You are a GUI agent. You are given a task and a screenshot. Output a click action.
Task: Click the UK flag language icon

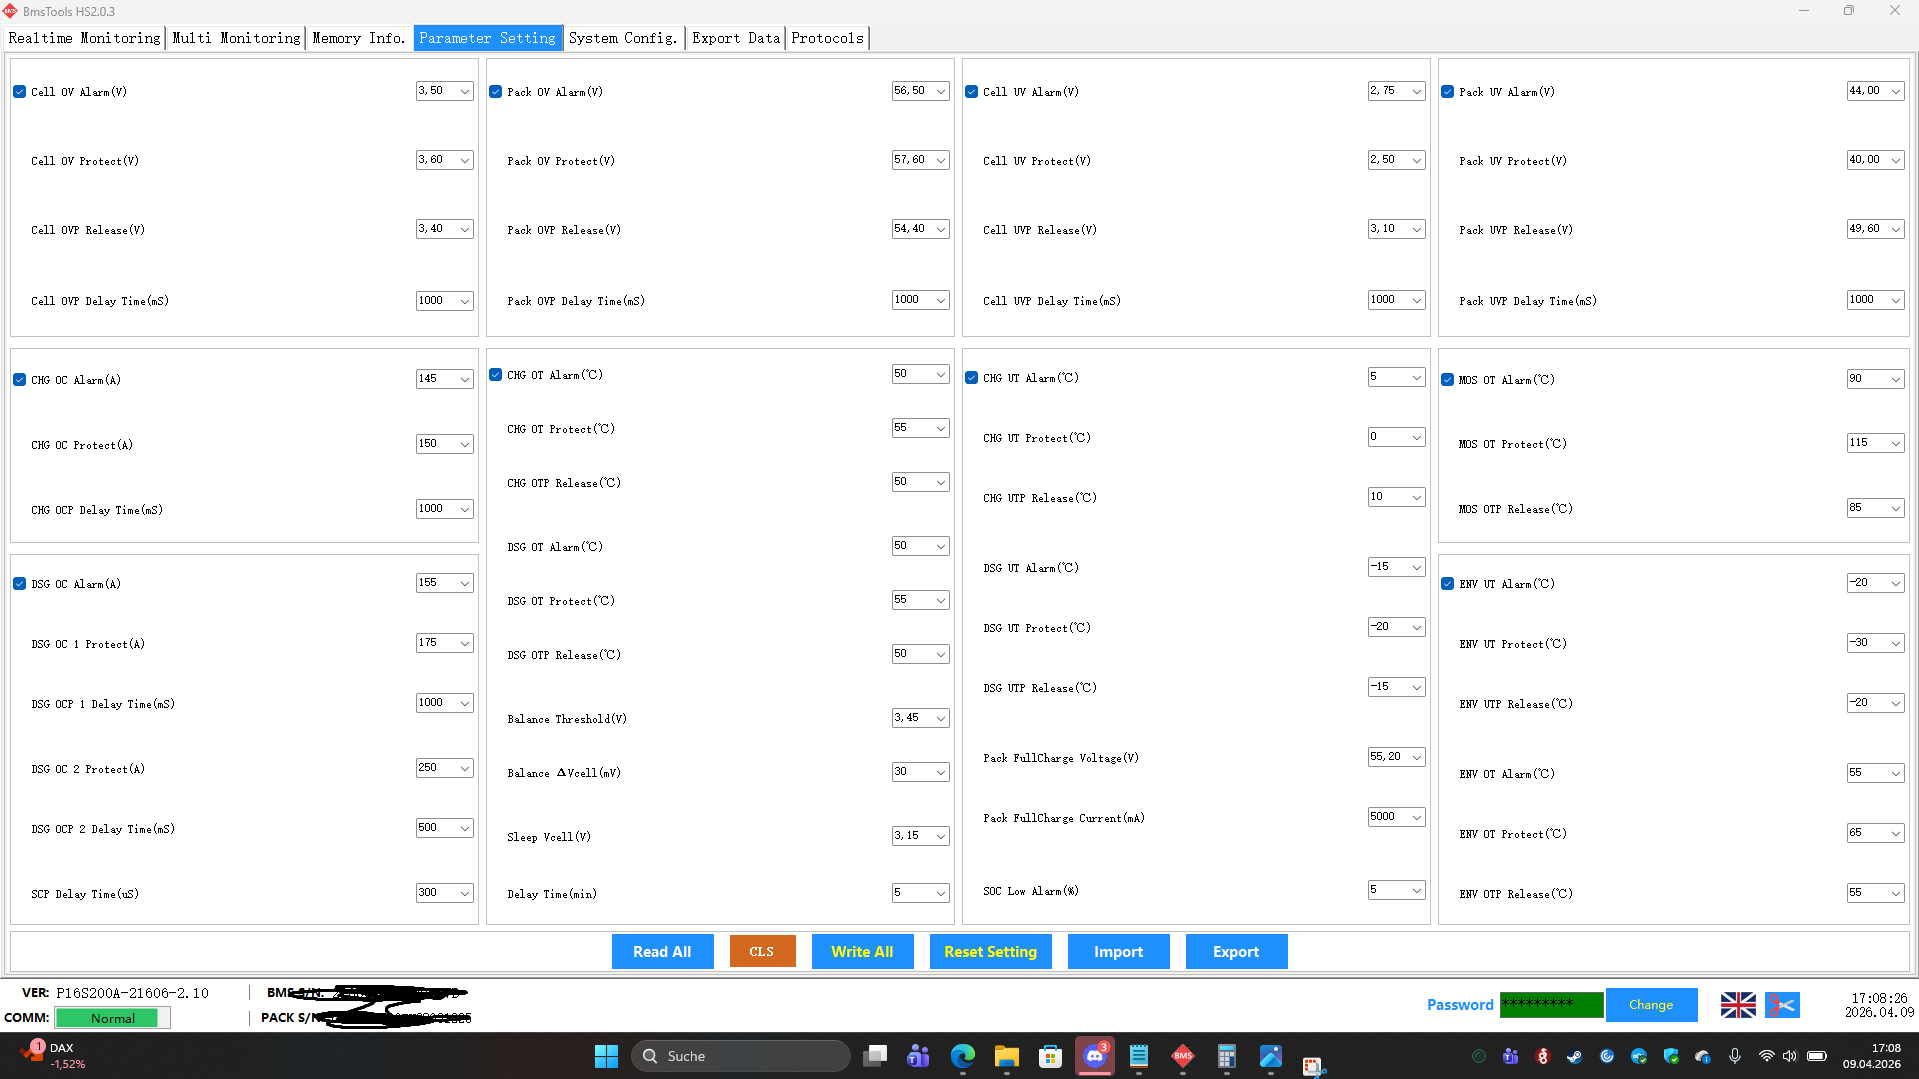pos(1738,1004)
